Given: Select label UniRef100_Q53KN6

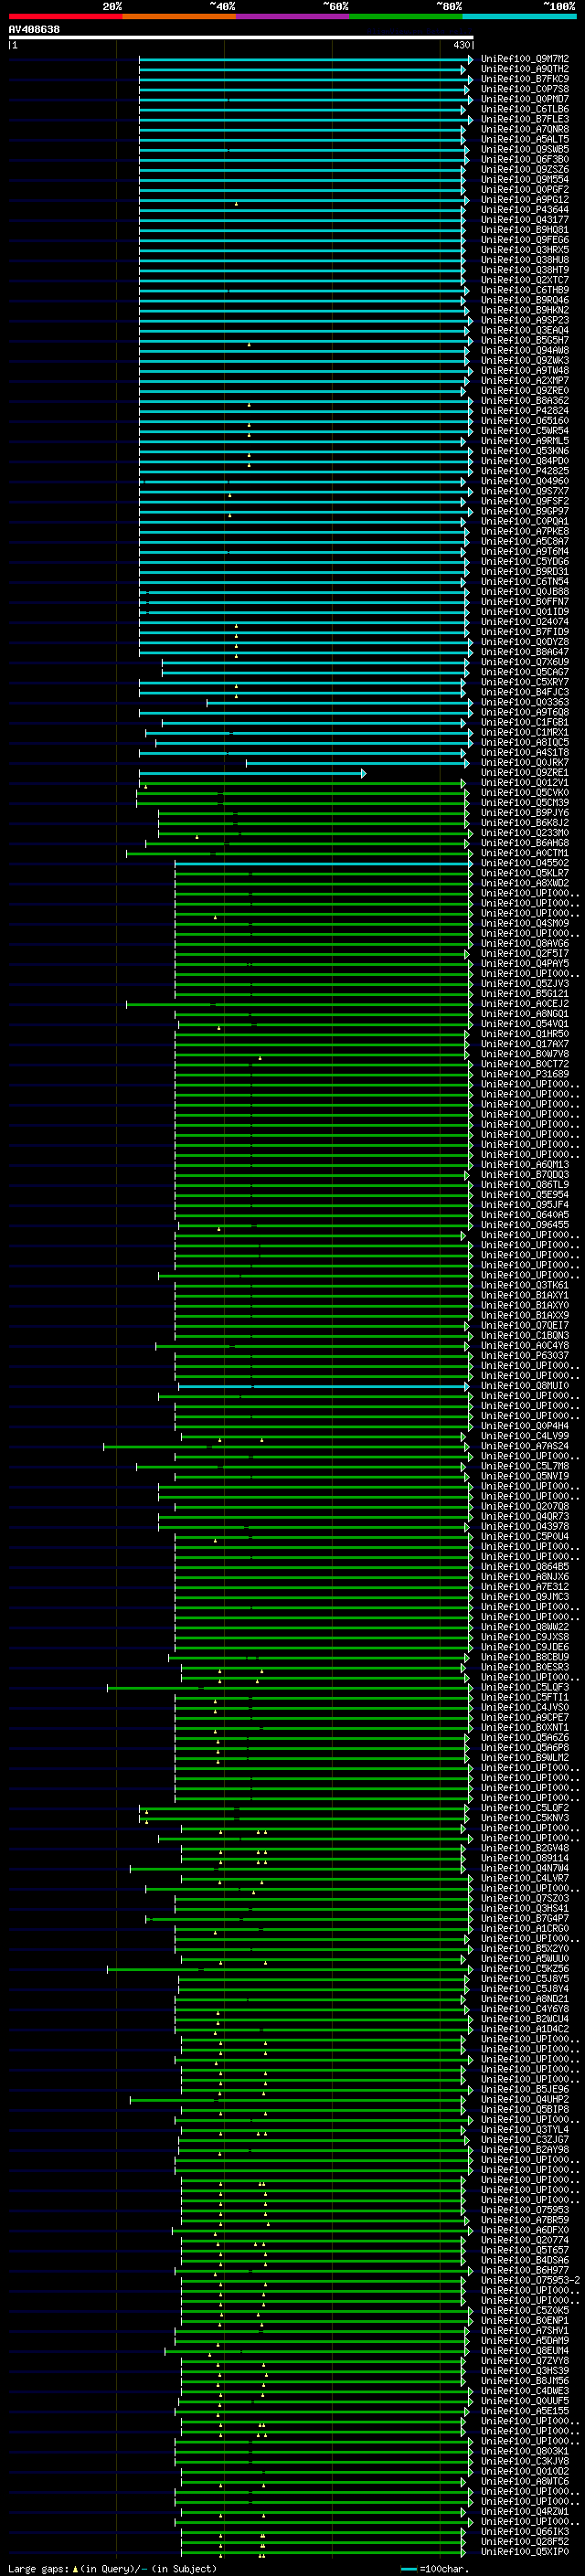Looking at the screenshot, I should (x=525, y=451).
